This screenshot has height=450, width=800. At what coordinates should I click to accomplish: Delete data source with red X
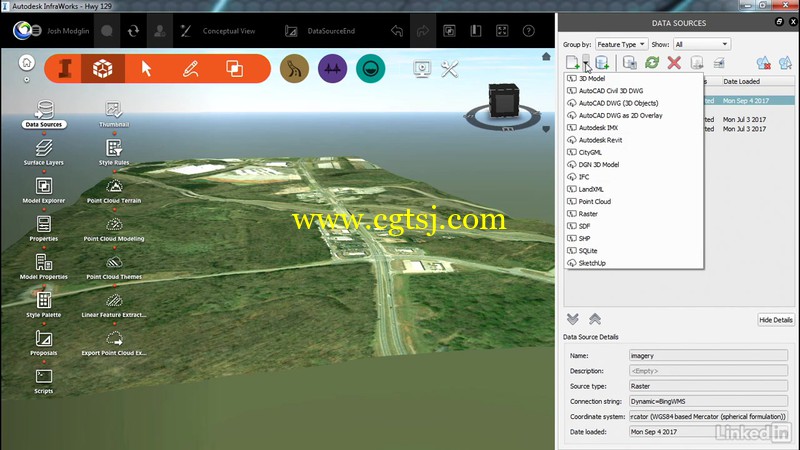point(674,63)
